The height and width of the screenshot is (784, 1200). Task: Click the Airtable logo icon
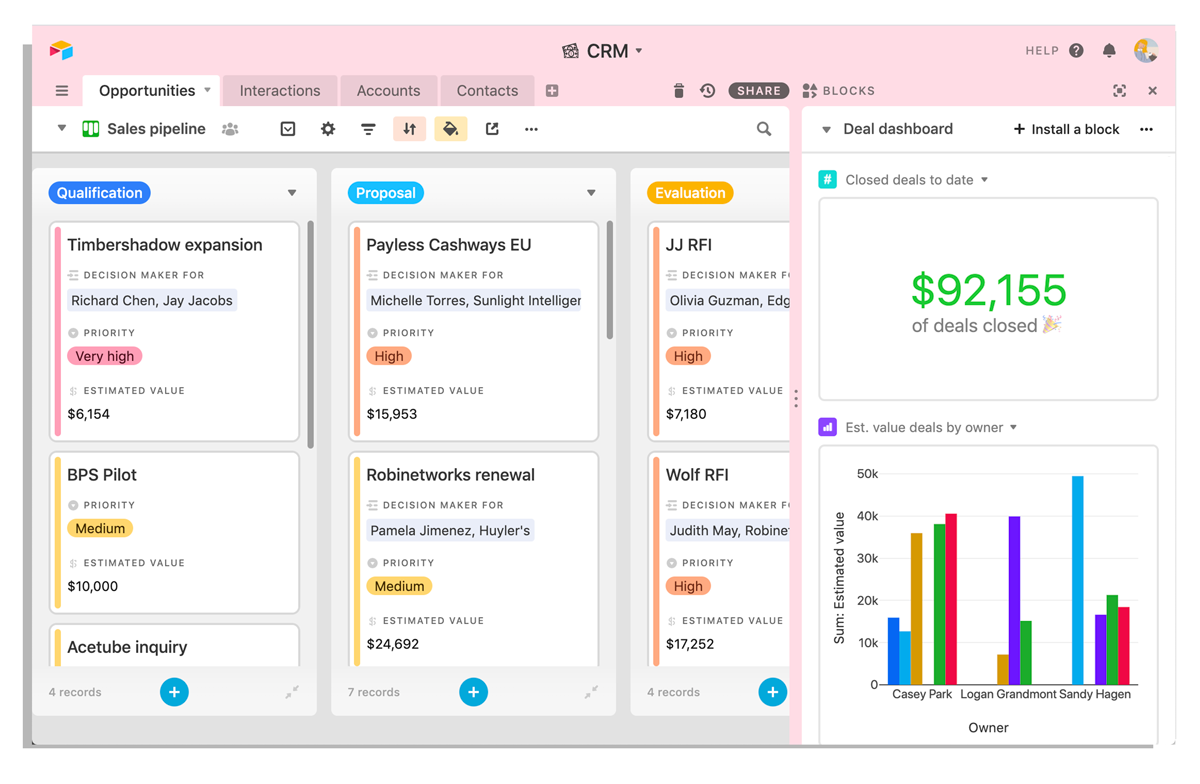(x=61, y=50)
